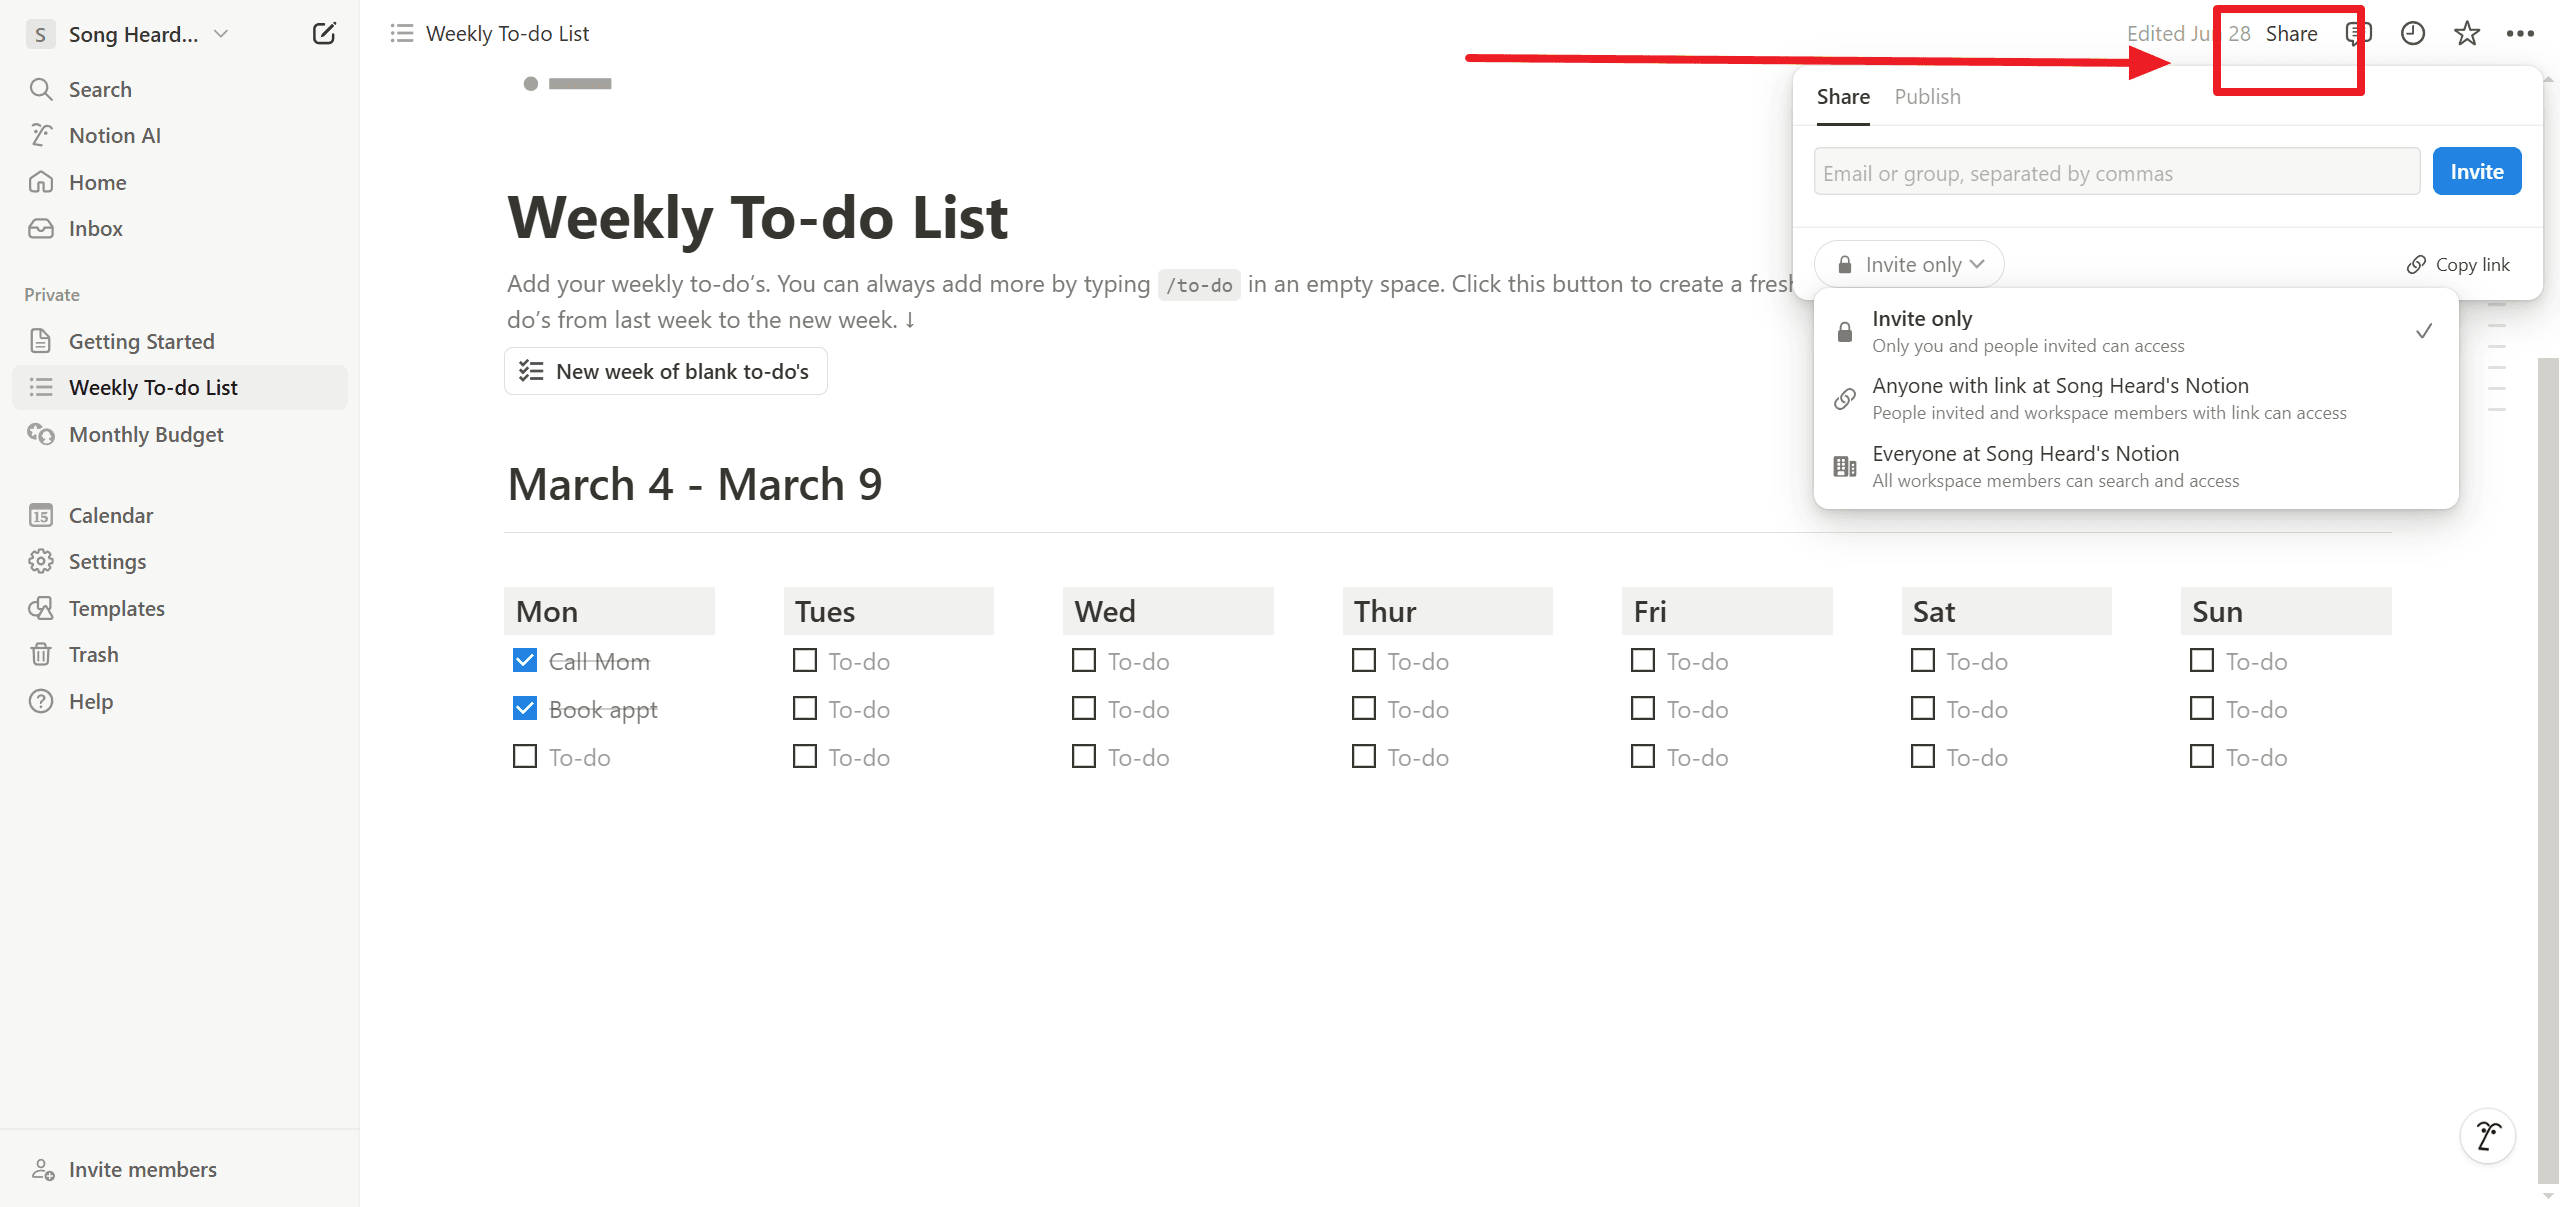The image size is (2560, 1207).
Task: Open the Trash section
Action: [91, 653]
